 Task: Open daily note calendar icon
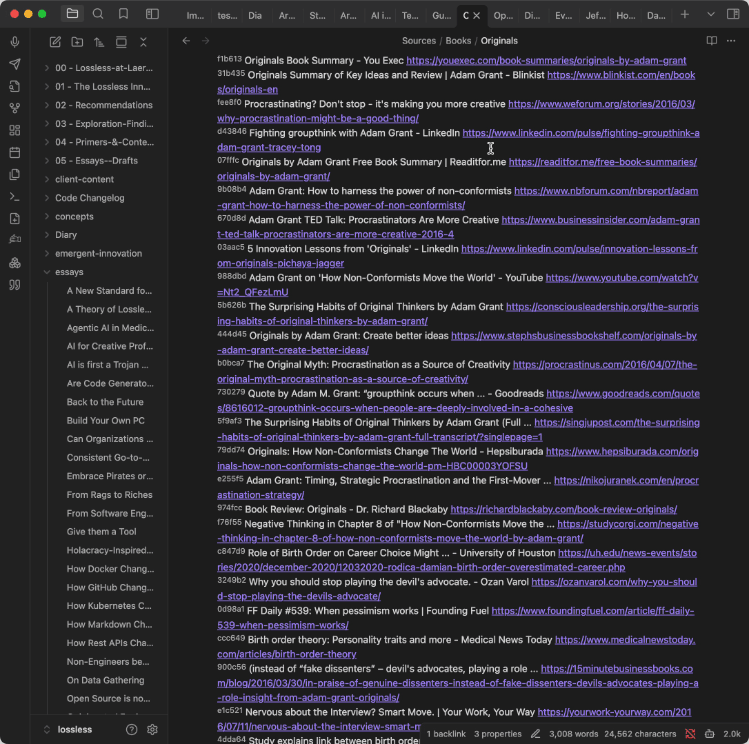click(x=15, y=153)
